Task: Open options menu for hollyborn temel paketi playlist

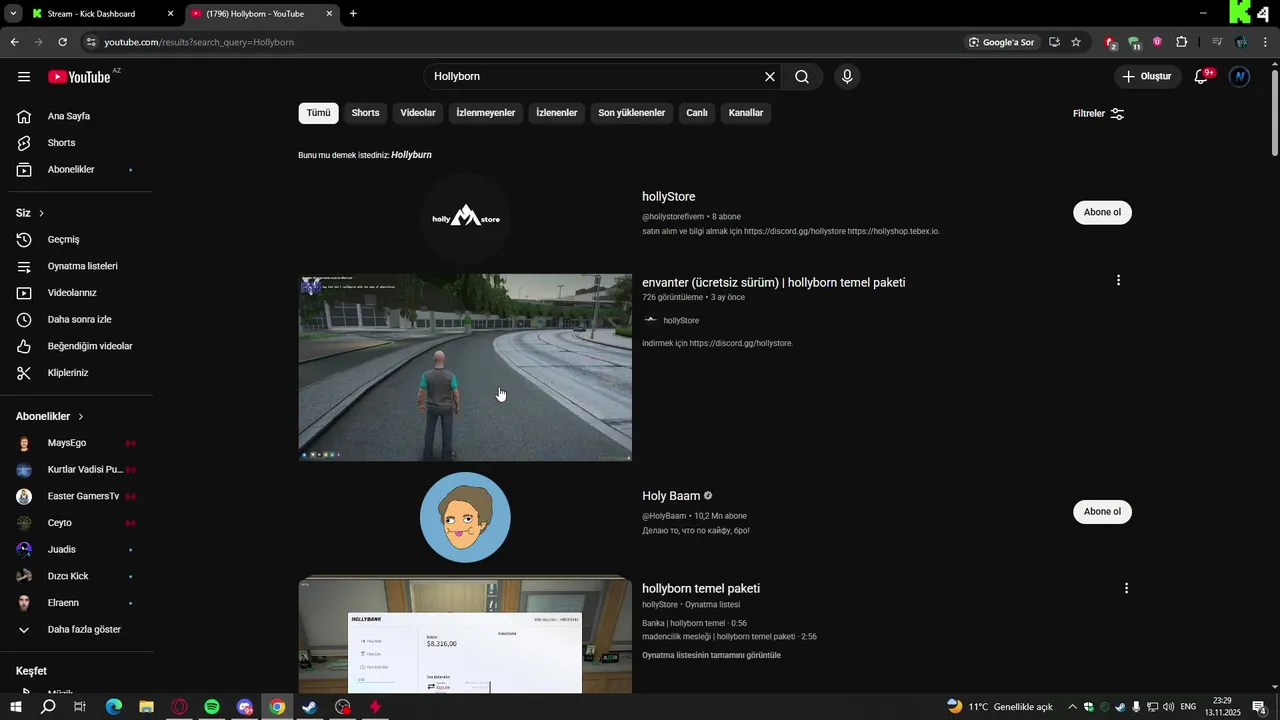Action: tap(1126, 589)
